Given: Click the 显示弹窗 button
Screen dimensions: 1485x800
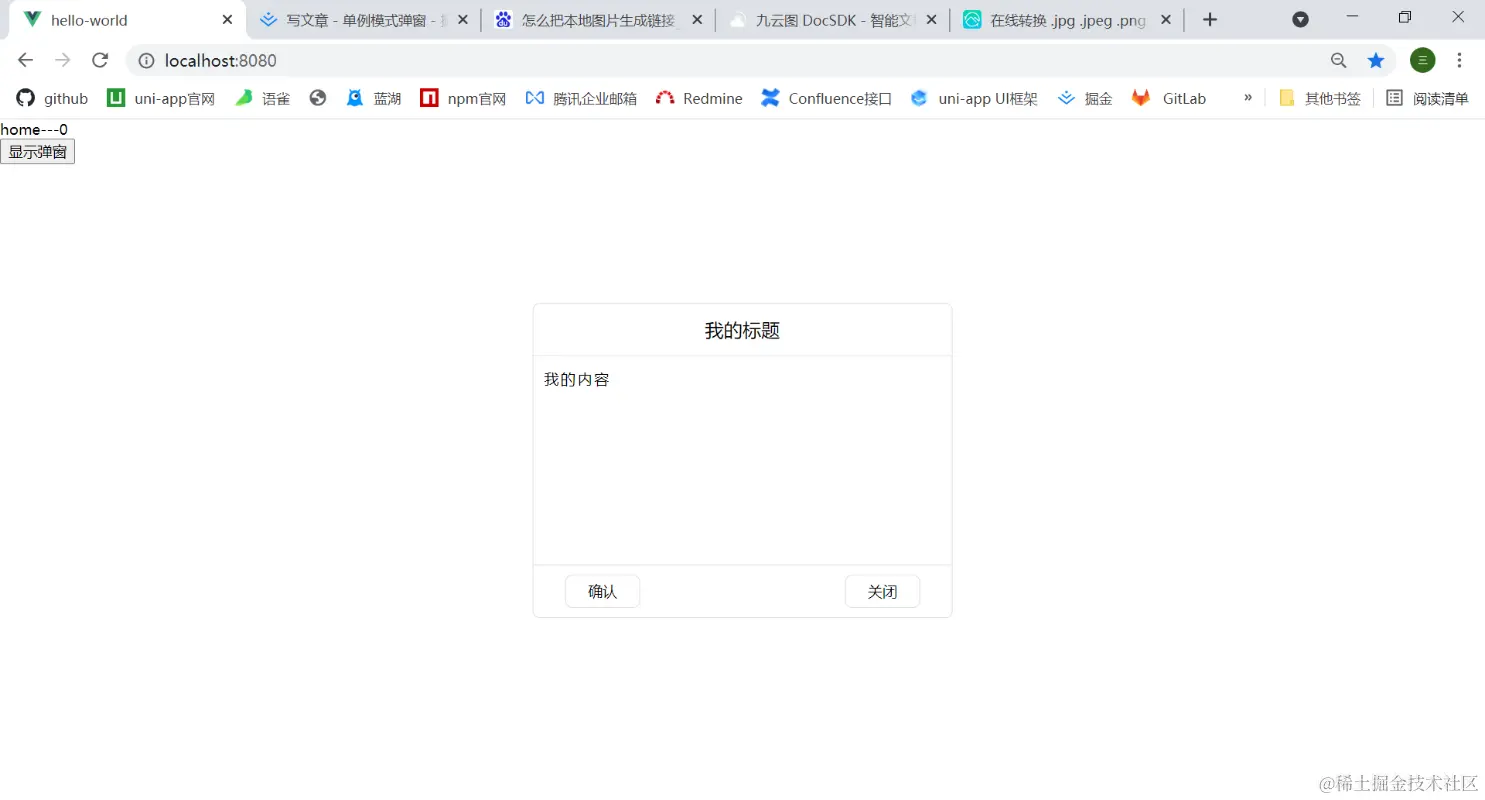Looking at the screenshot, I should point(37,151).
